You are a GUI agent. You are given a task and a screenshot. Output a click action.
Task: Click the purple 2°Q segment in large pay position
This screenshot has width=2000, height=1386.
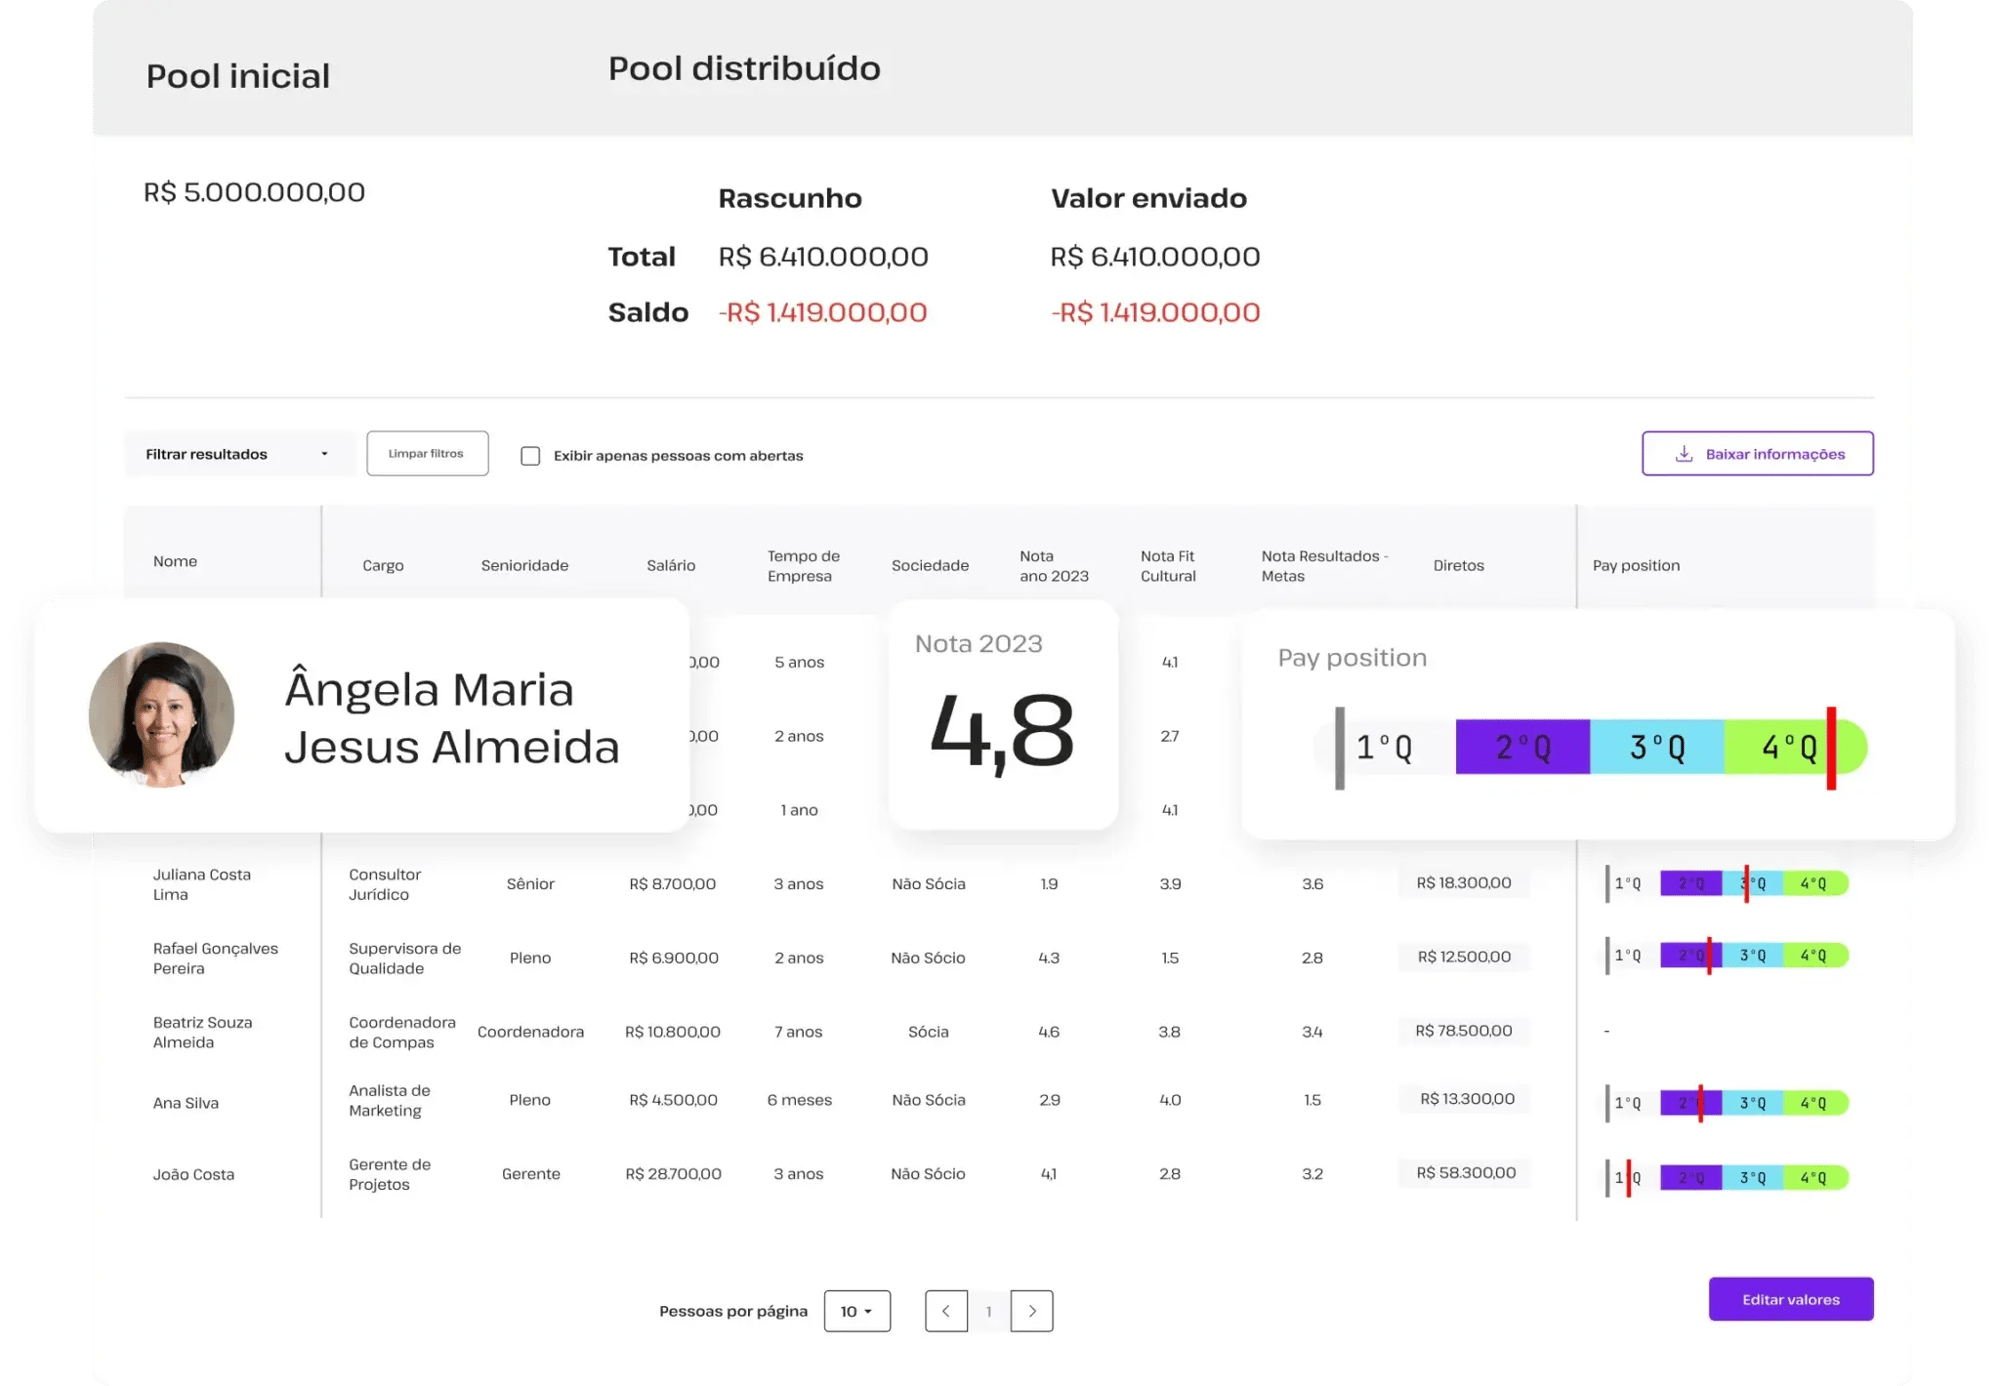[x=1522, y=747]
